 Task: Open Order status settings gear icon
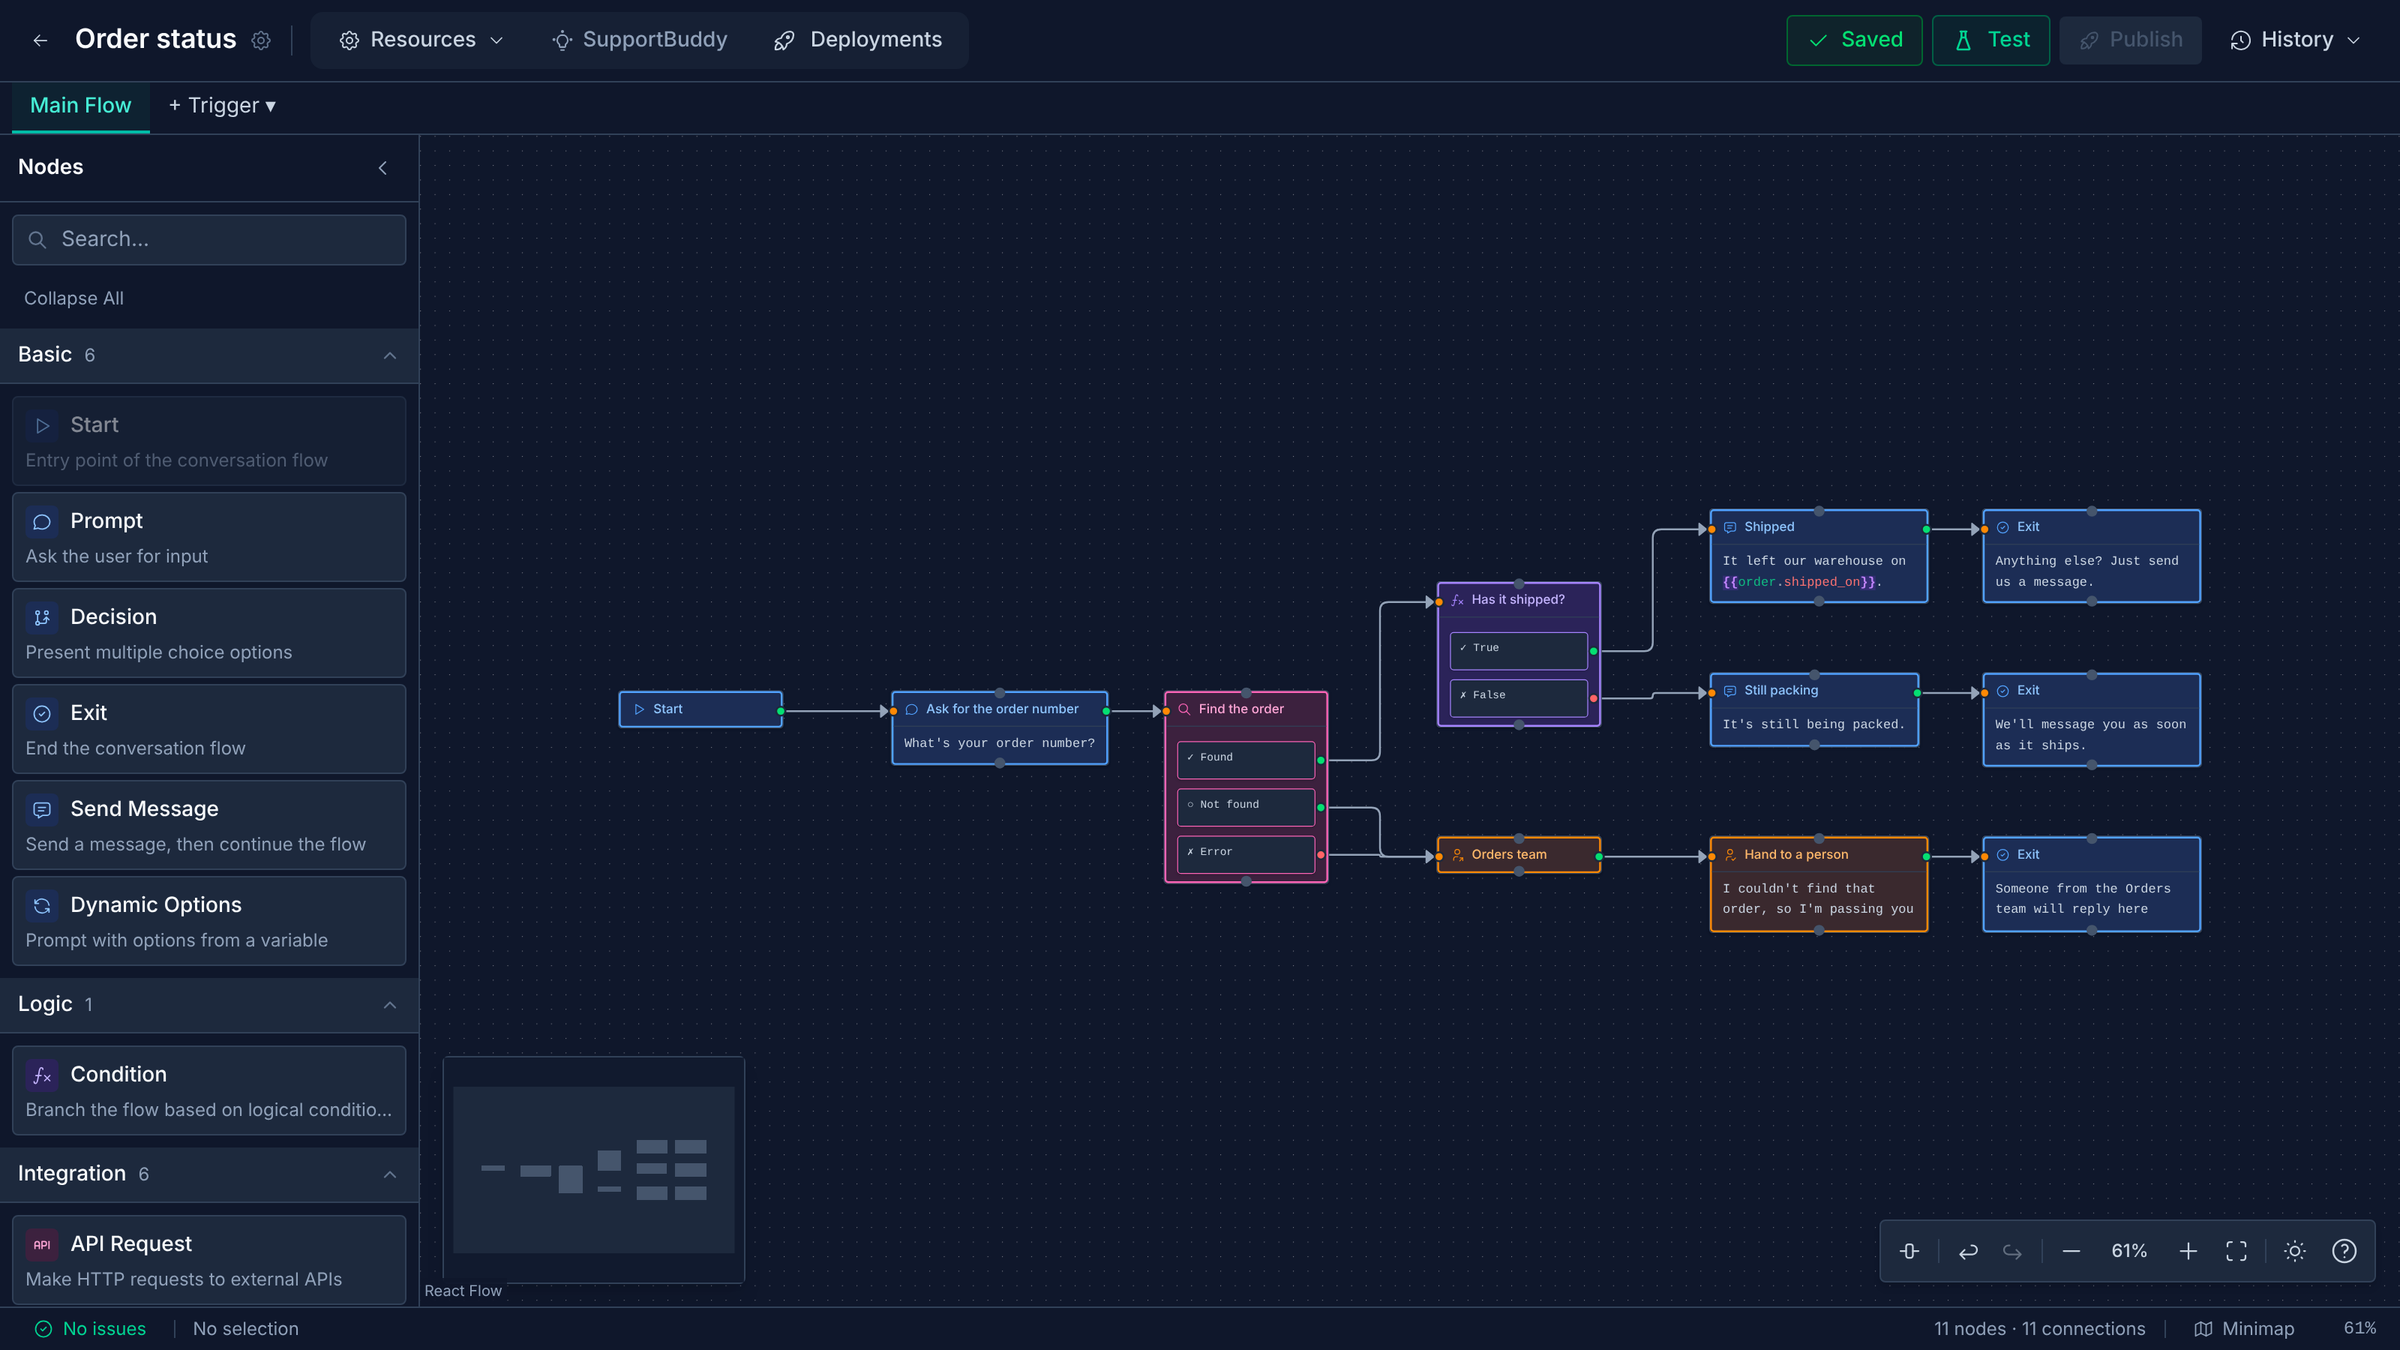[x=261, y=40]
